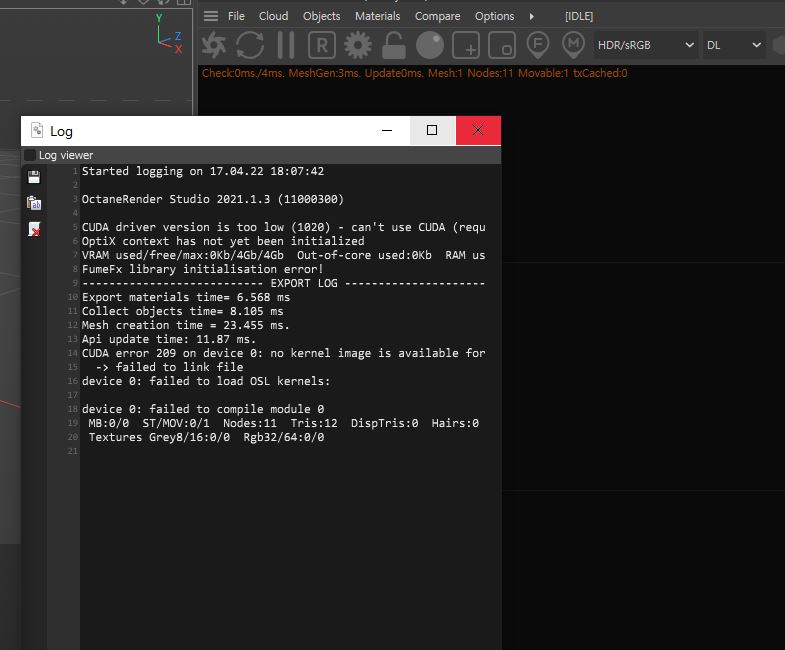785x650 pixels.
Task: Click the 'OctaneRender Studio 2021.1.3' line
Action: [213, 199]
